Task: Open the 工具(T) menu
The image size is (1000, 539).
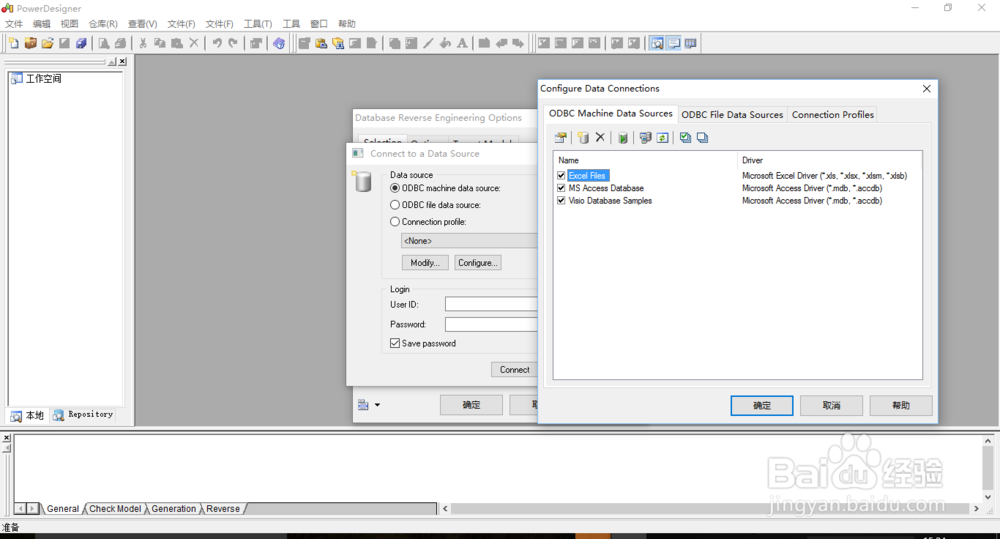Action: tap(258, 24)
